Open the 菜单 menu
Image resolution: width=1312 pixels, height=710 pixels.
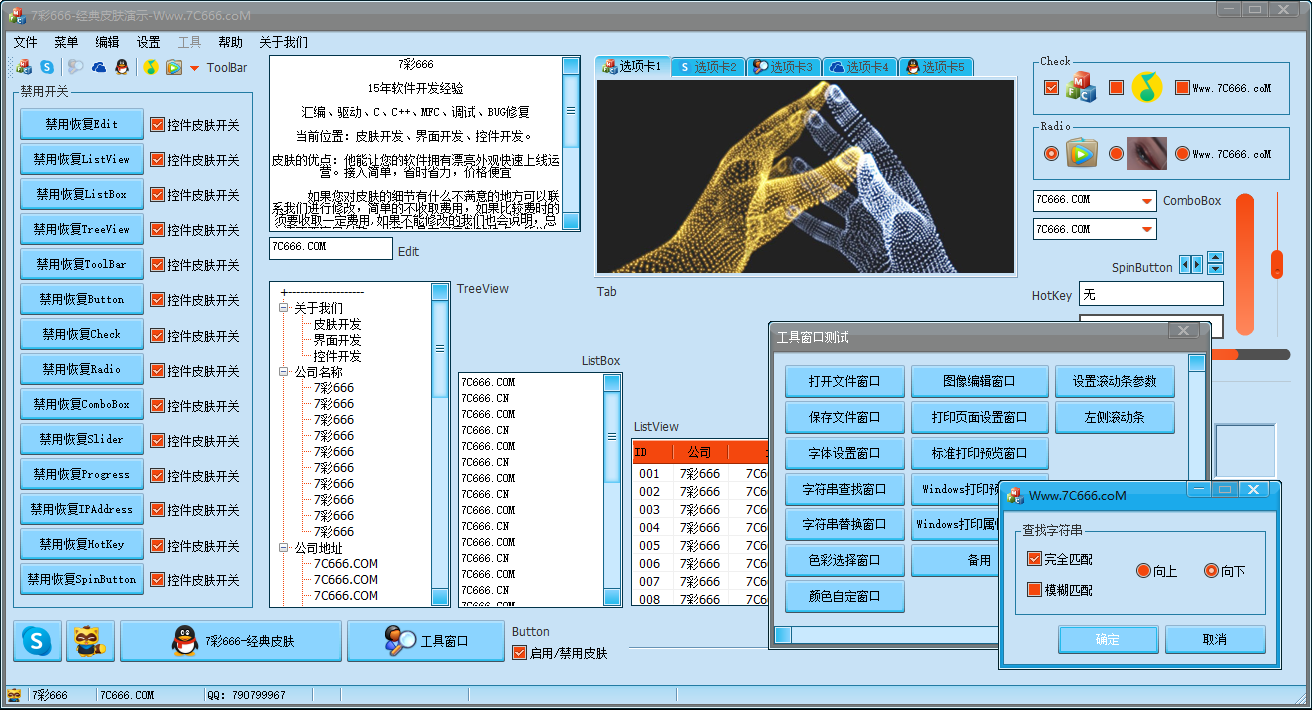click(66, 42)
